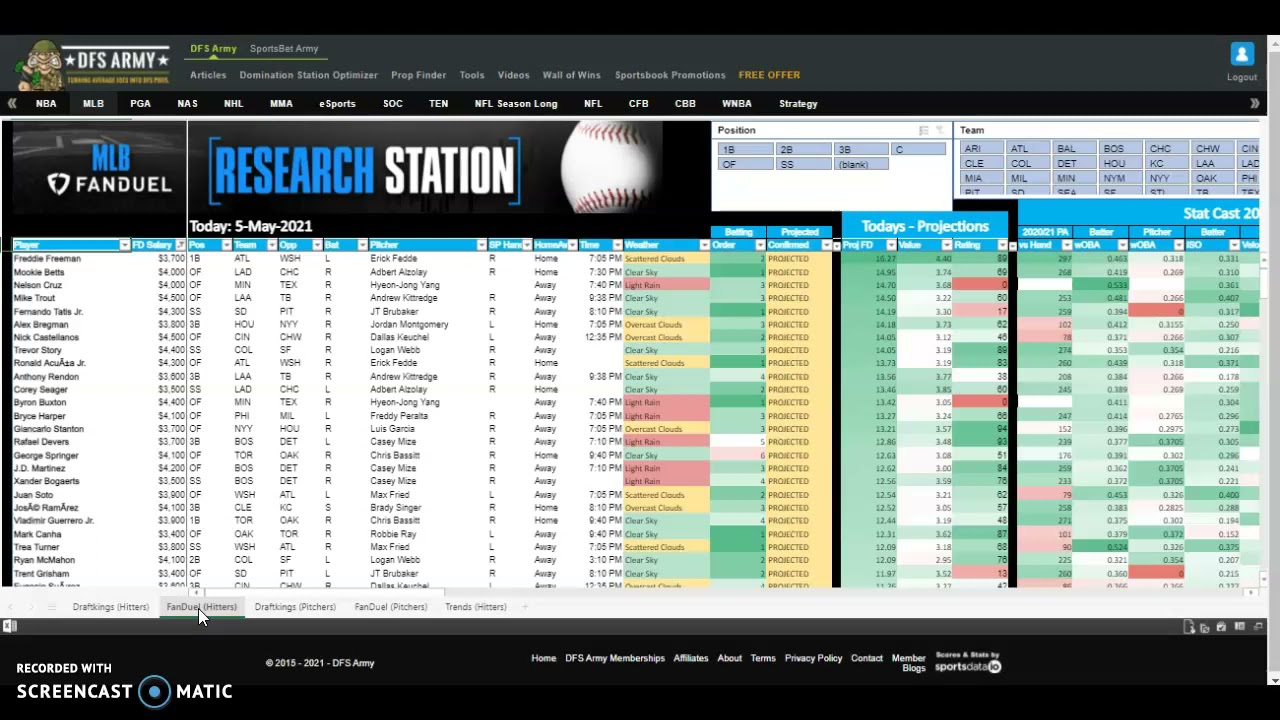Click the rightmost icon in the bottom-right toolbar
The height and width of the screenshot is (720, 1280).
tap(1258, 627)
